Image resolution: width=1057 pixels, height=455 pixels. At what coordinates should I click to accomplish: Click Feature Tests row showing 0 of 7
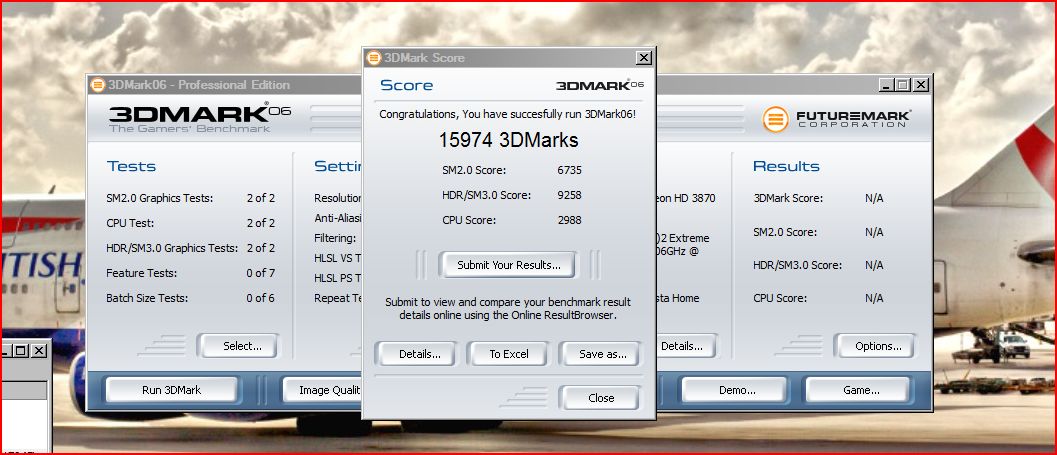[191, 273]
